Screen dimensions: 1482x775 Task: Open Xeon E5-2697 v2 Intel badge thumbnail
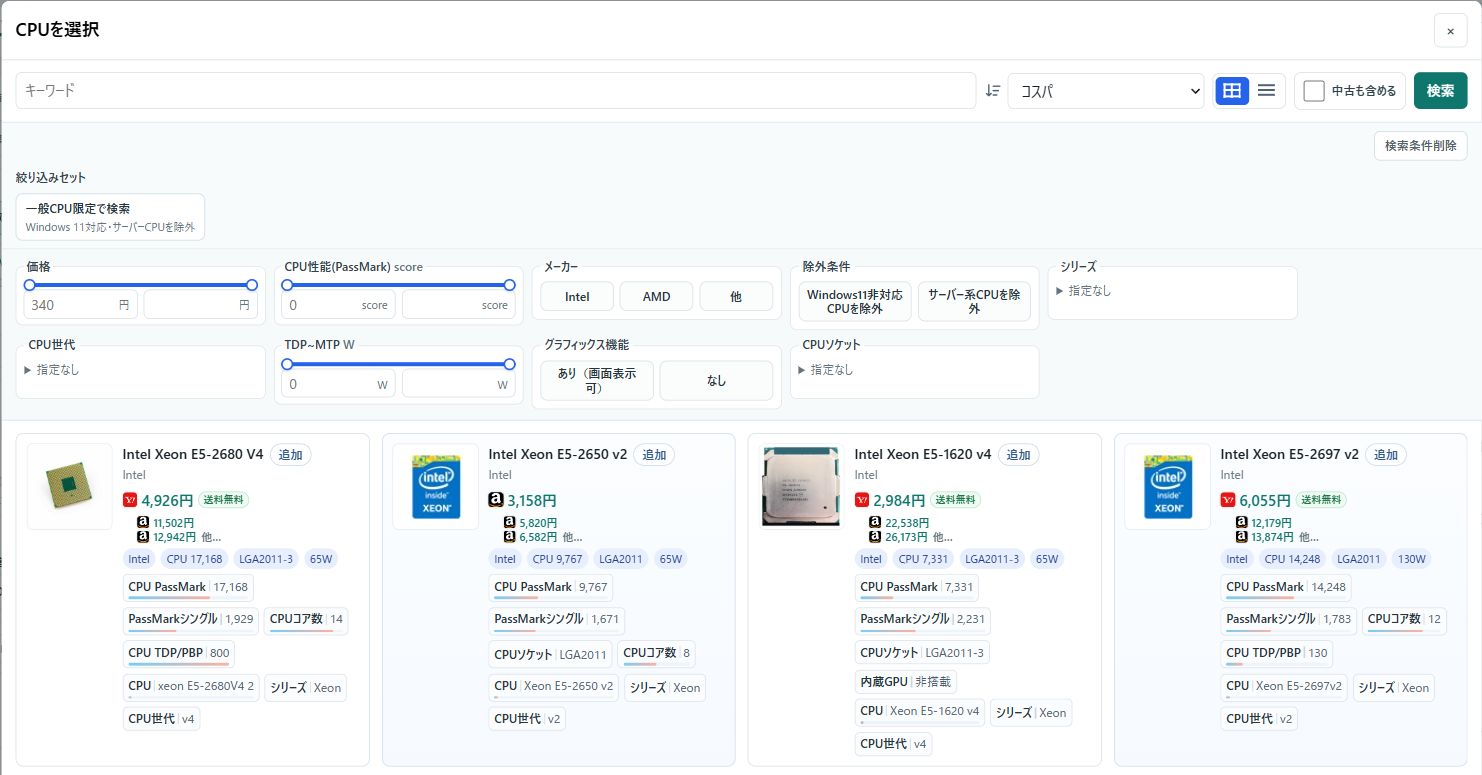click(x=1167, y=486)
